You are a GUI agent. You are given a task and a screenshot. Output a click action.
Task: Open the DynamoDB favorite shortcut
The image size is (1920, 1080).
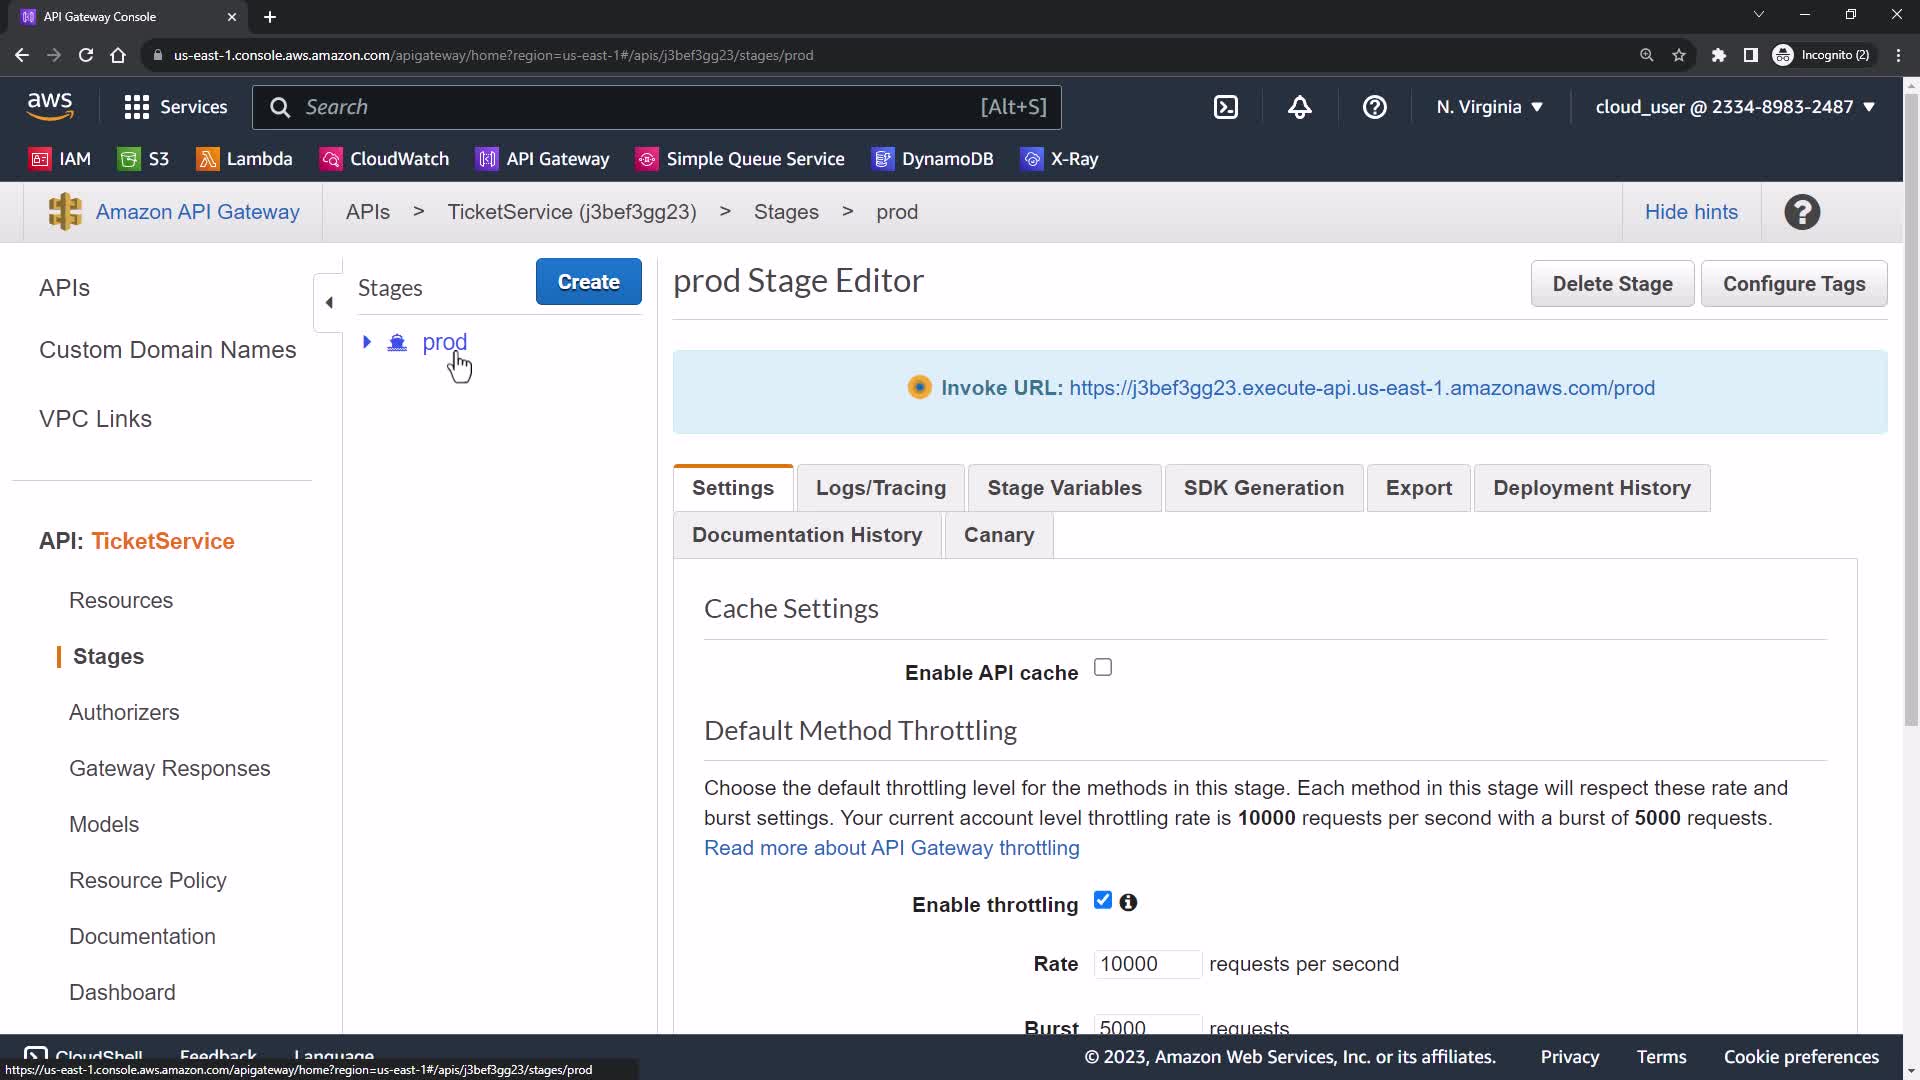[933, 159]
